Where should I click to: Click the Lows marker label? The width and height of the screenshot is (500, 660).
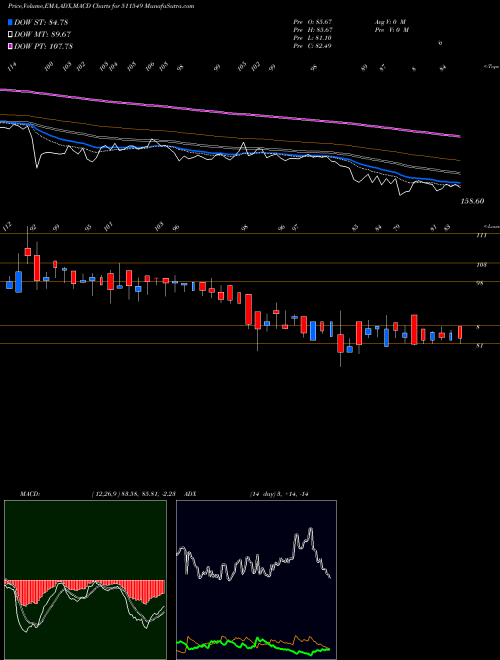(x=492, y=226)
